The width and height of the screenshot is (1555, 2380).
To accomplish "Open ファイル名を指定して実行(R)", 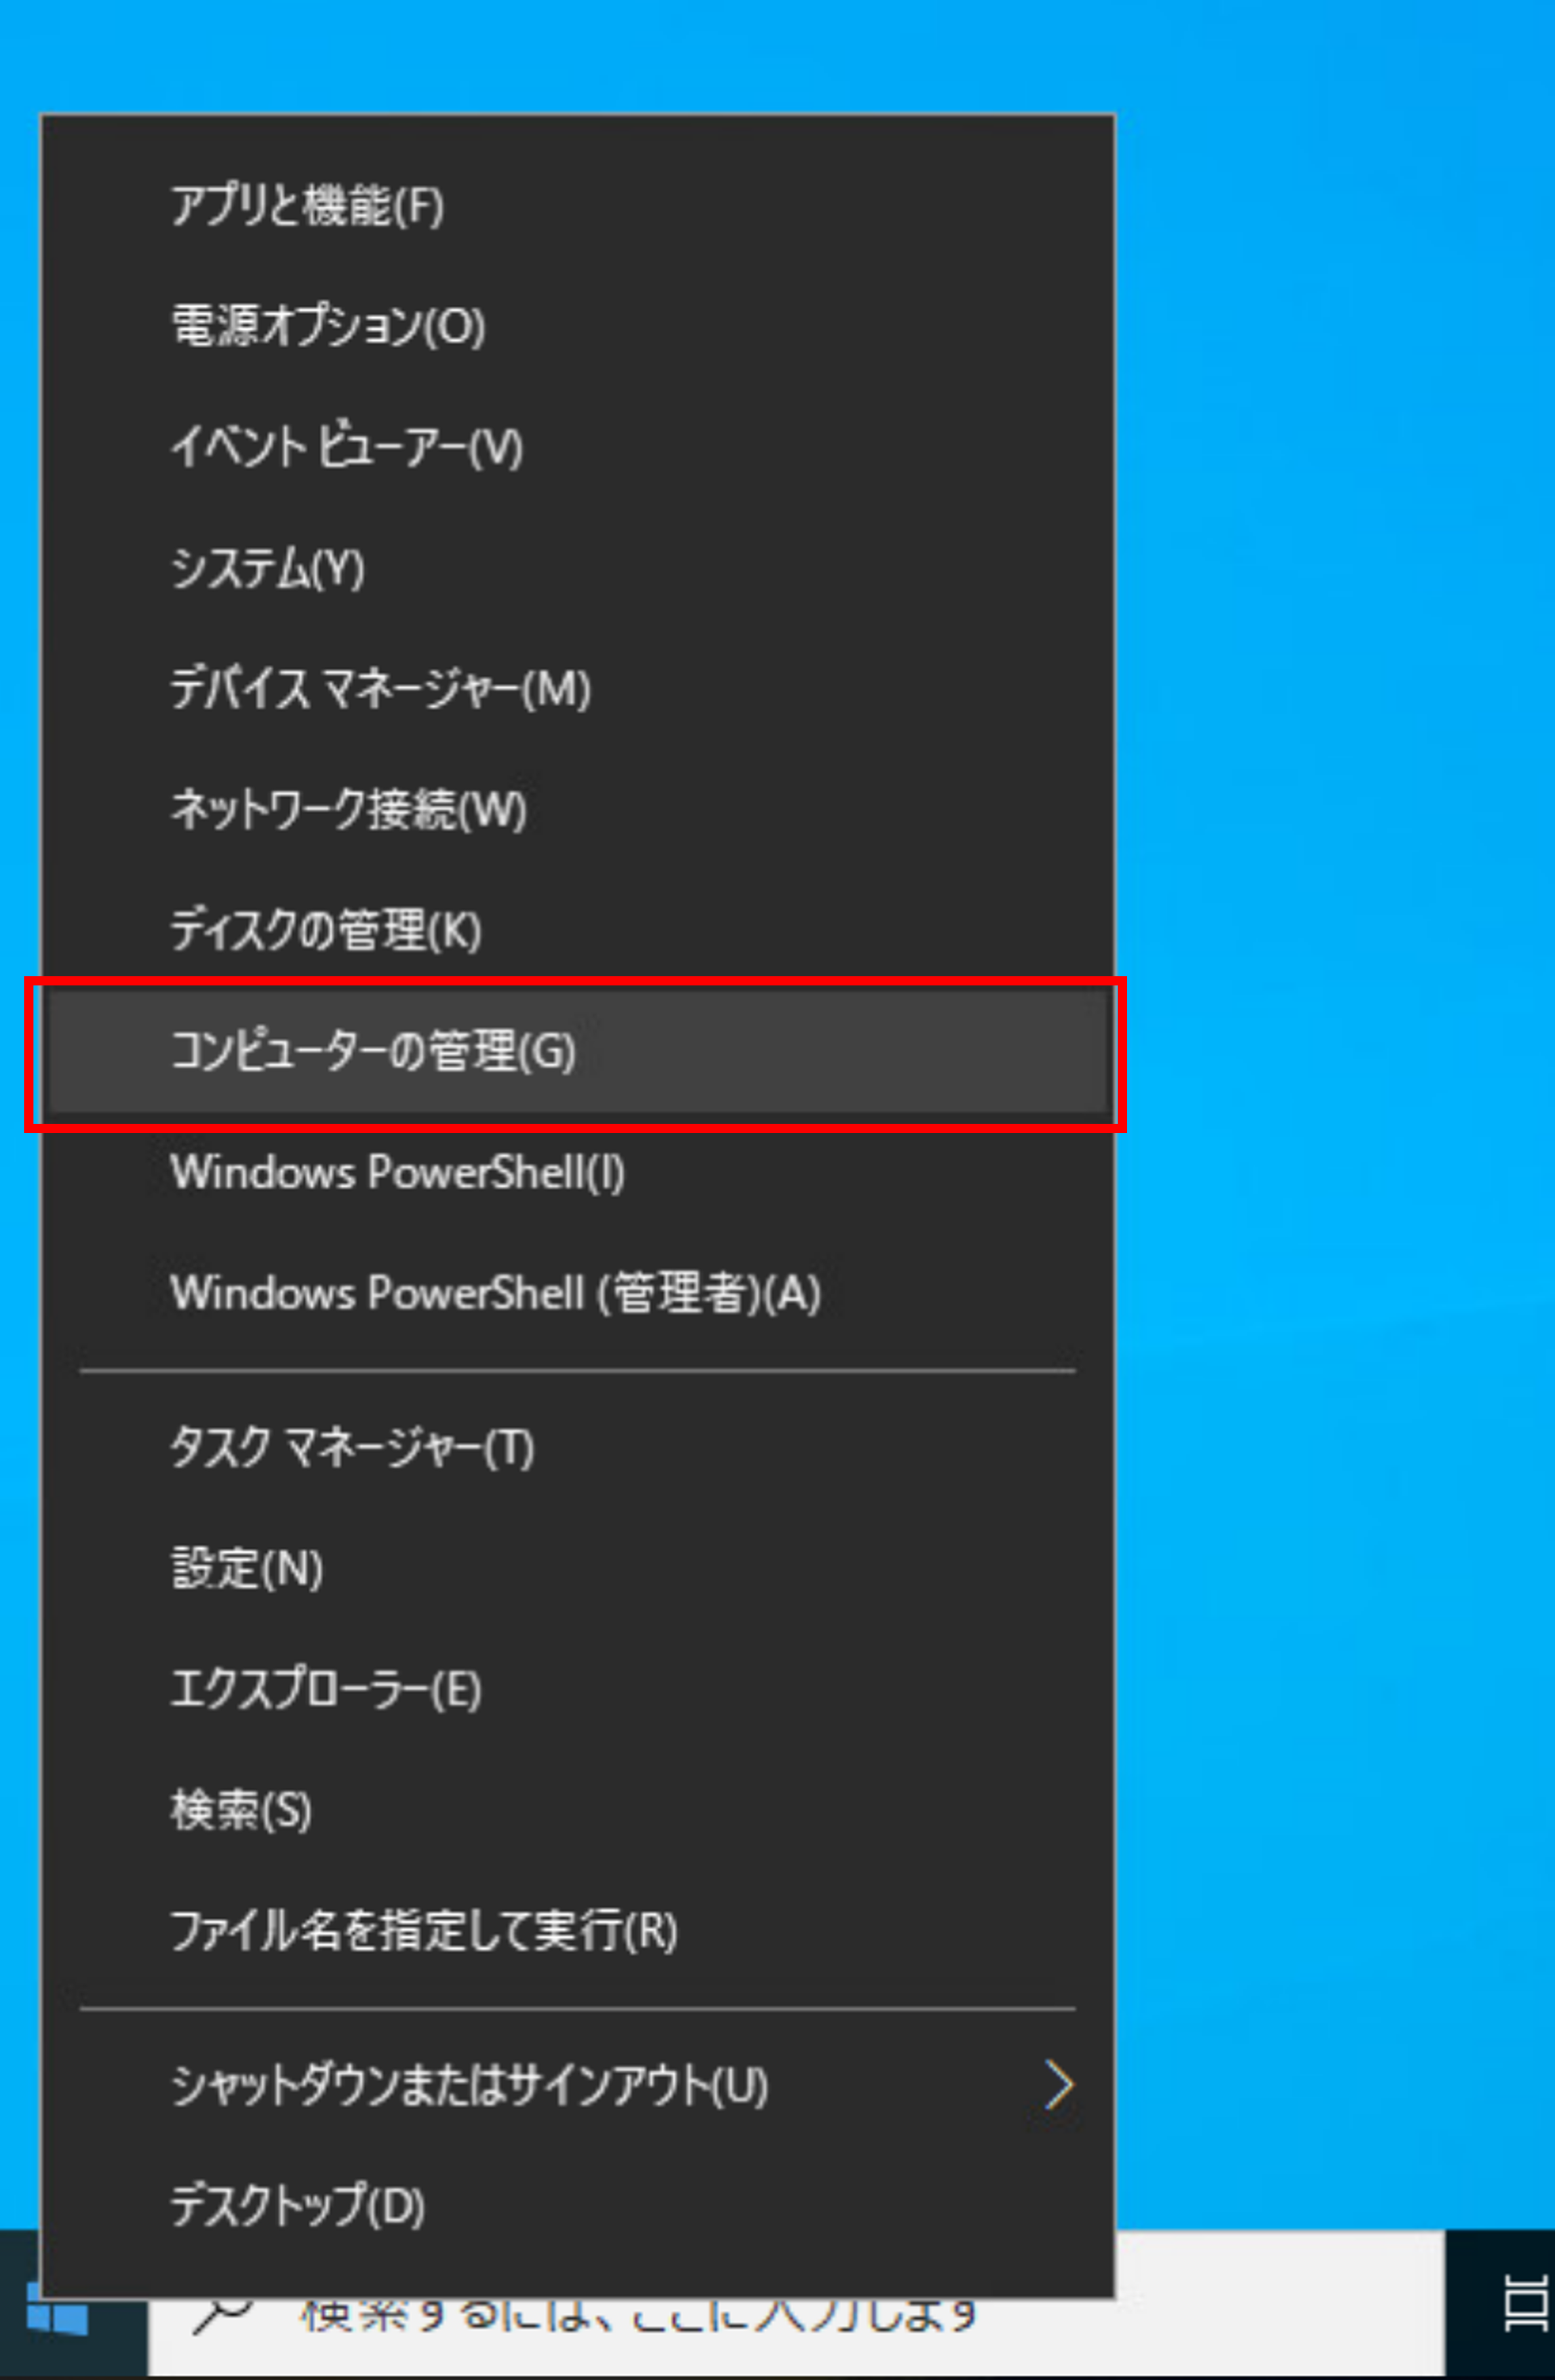I will [x=577, y=1931].
